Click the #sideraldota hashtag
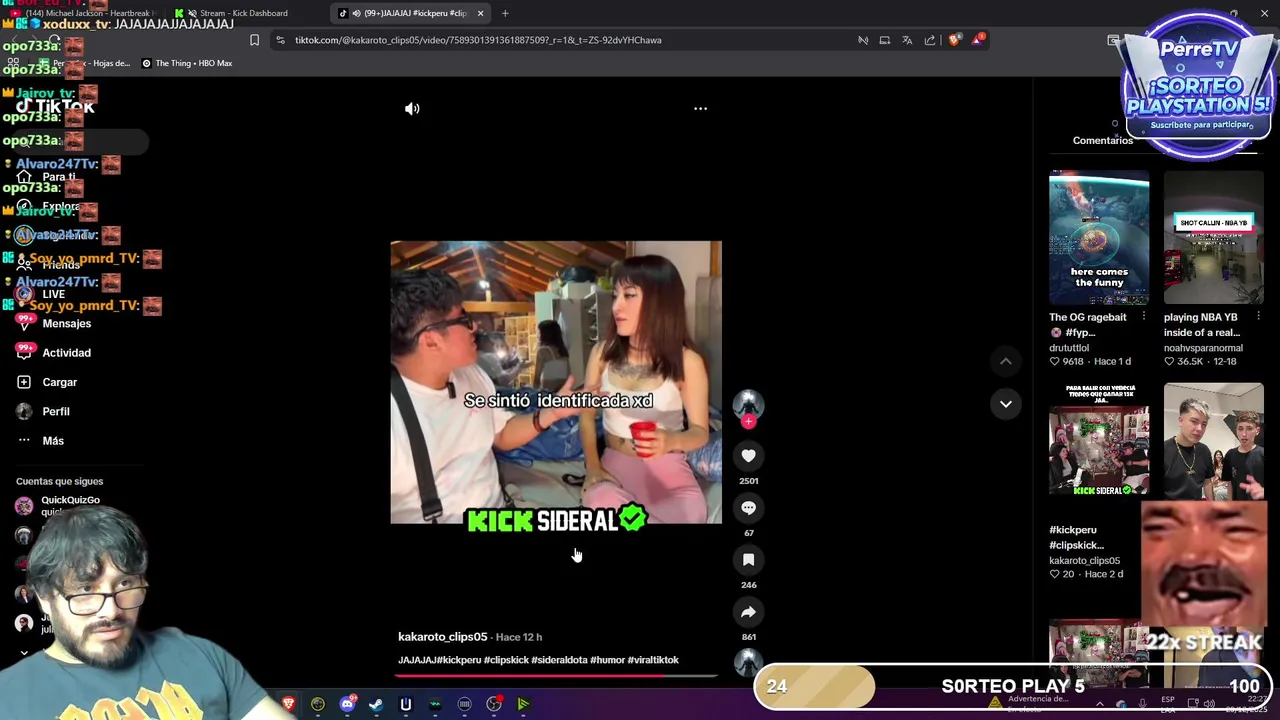Image resolution: width=1280 pixels, height=720 pixels. pyautogui.click(x=559, y=660)
